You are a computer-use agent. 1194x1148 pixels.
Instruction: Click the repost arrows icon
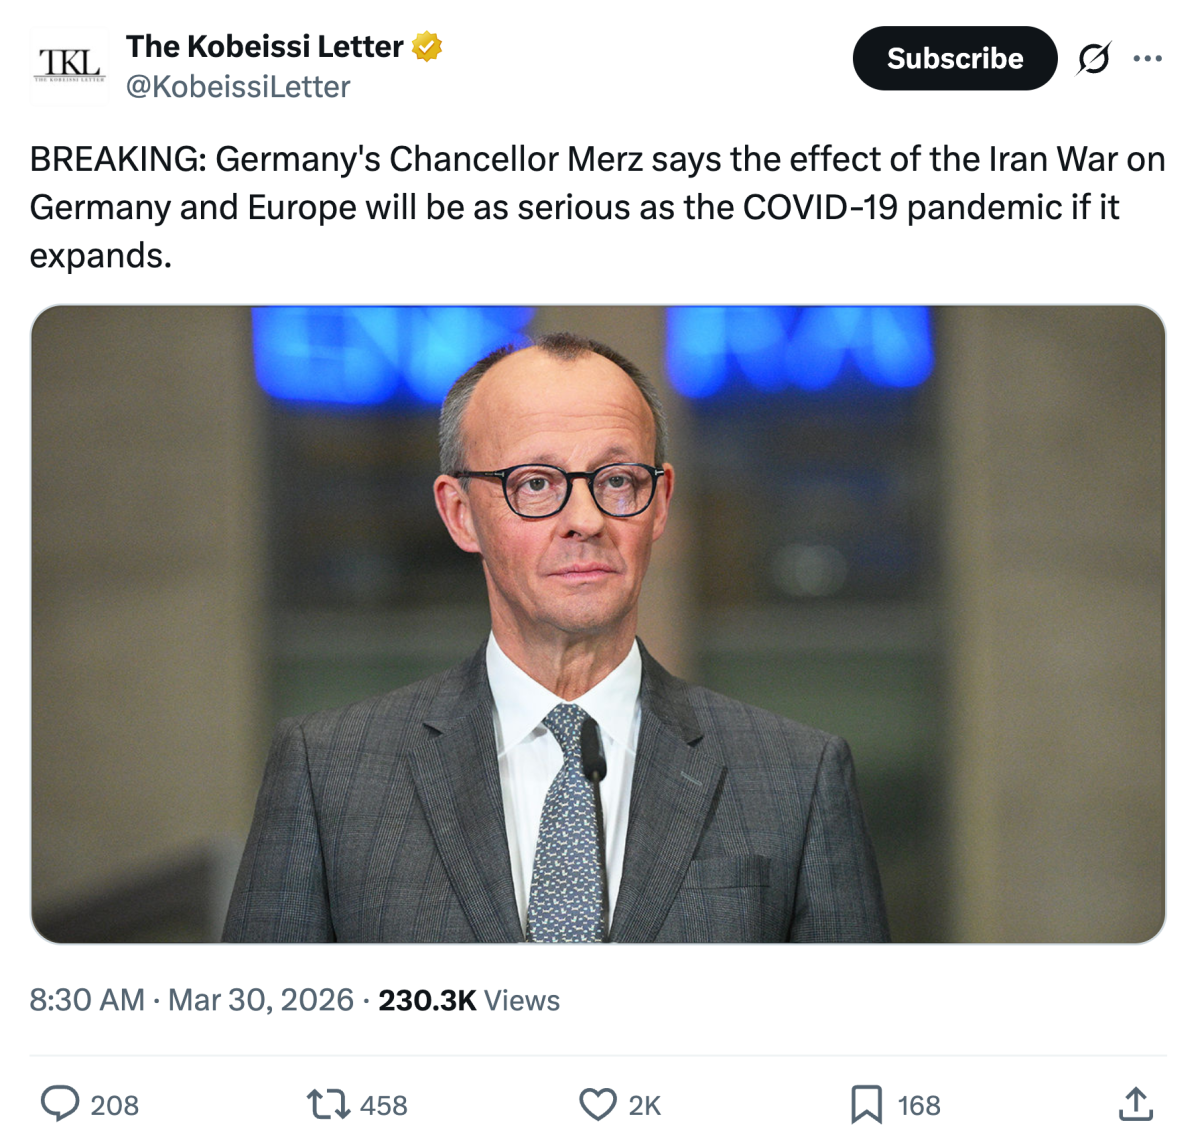pos(327,1104)
